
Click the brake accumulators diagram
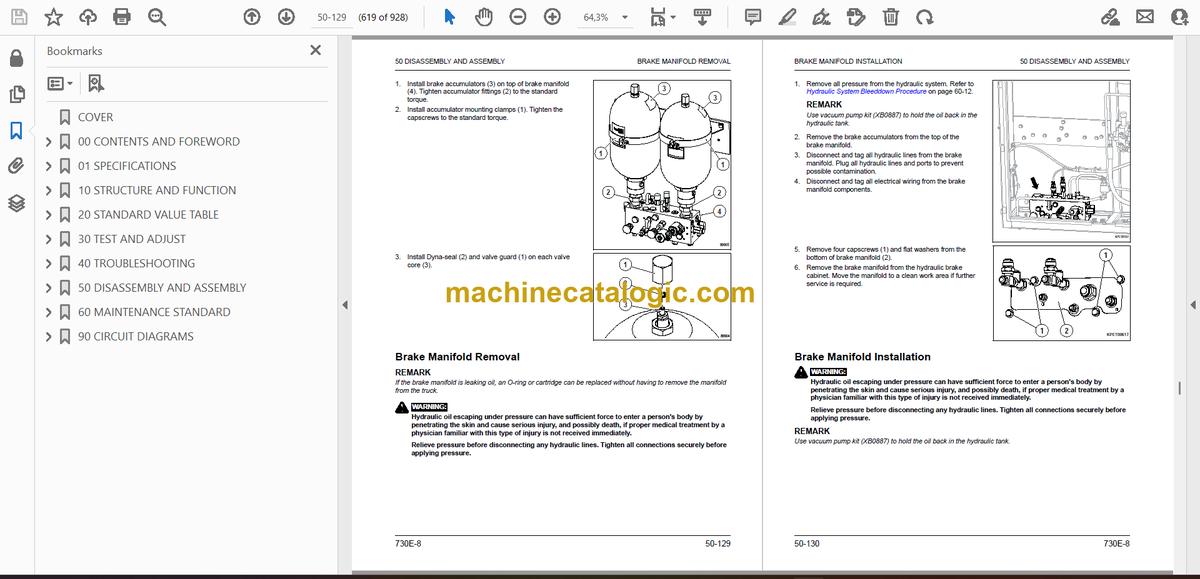point(663,164)
